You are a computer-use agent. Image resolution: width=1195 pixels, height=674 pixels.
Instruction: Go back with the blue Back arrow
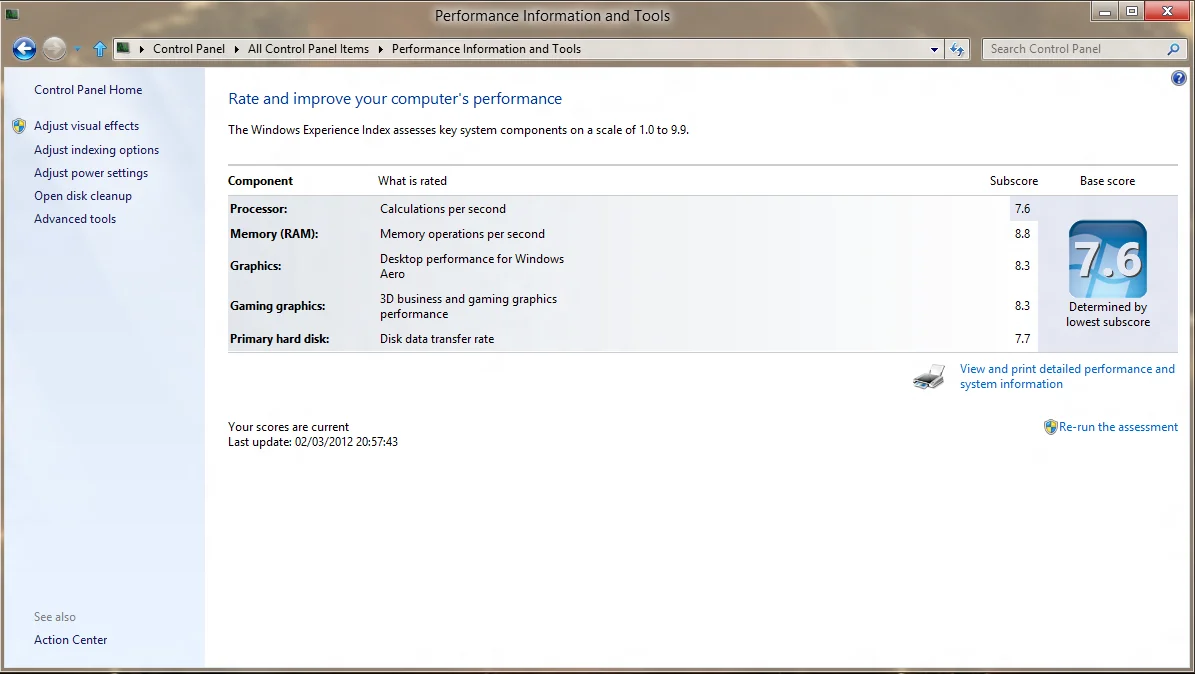[x=24, y=49]
